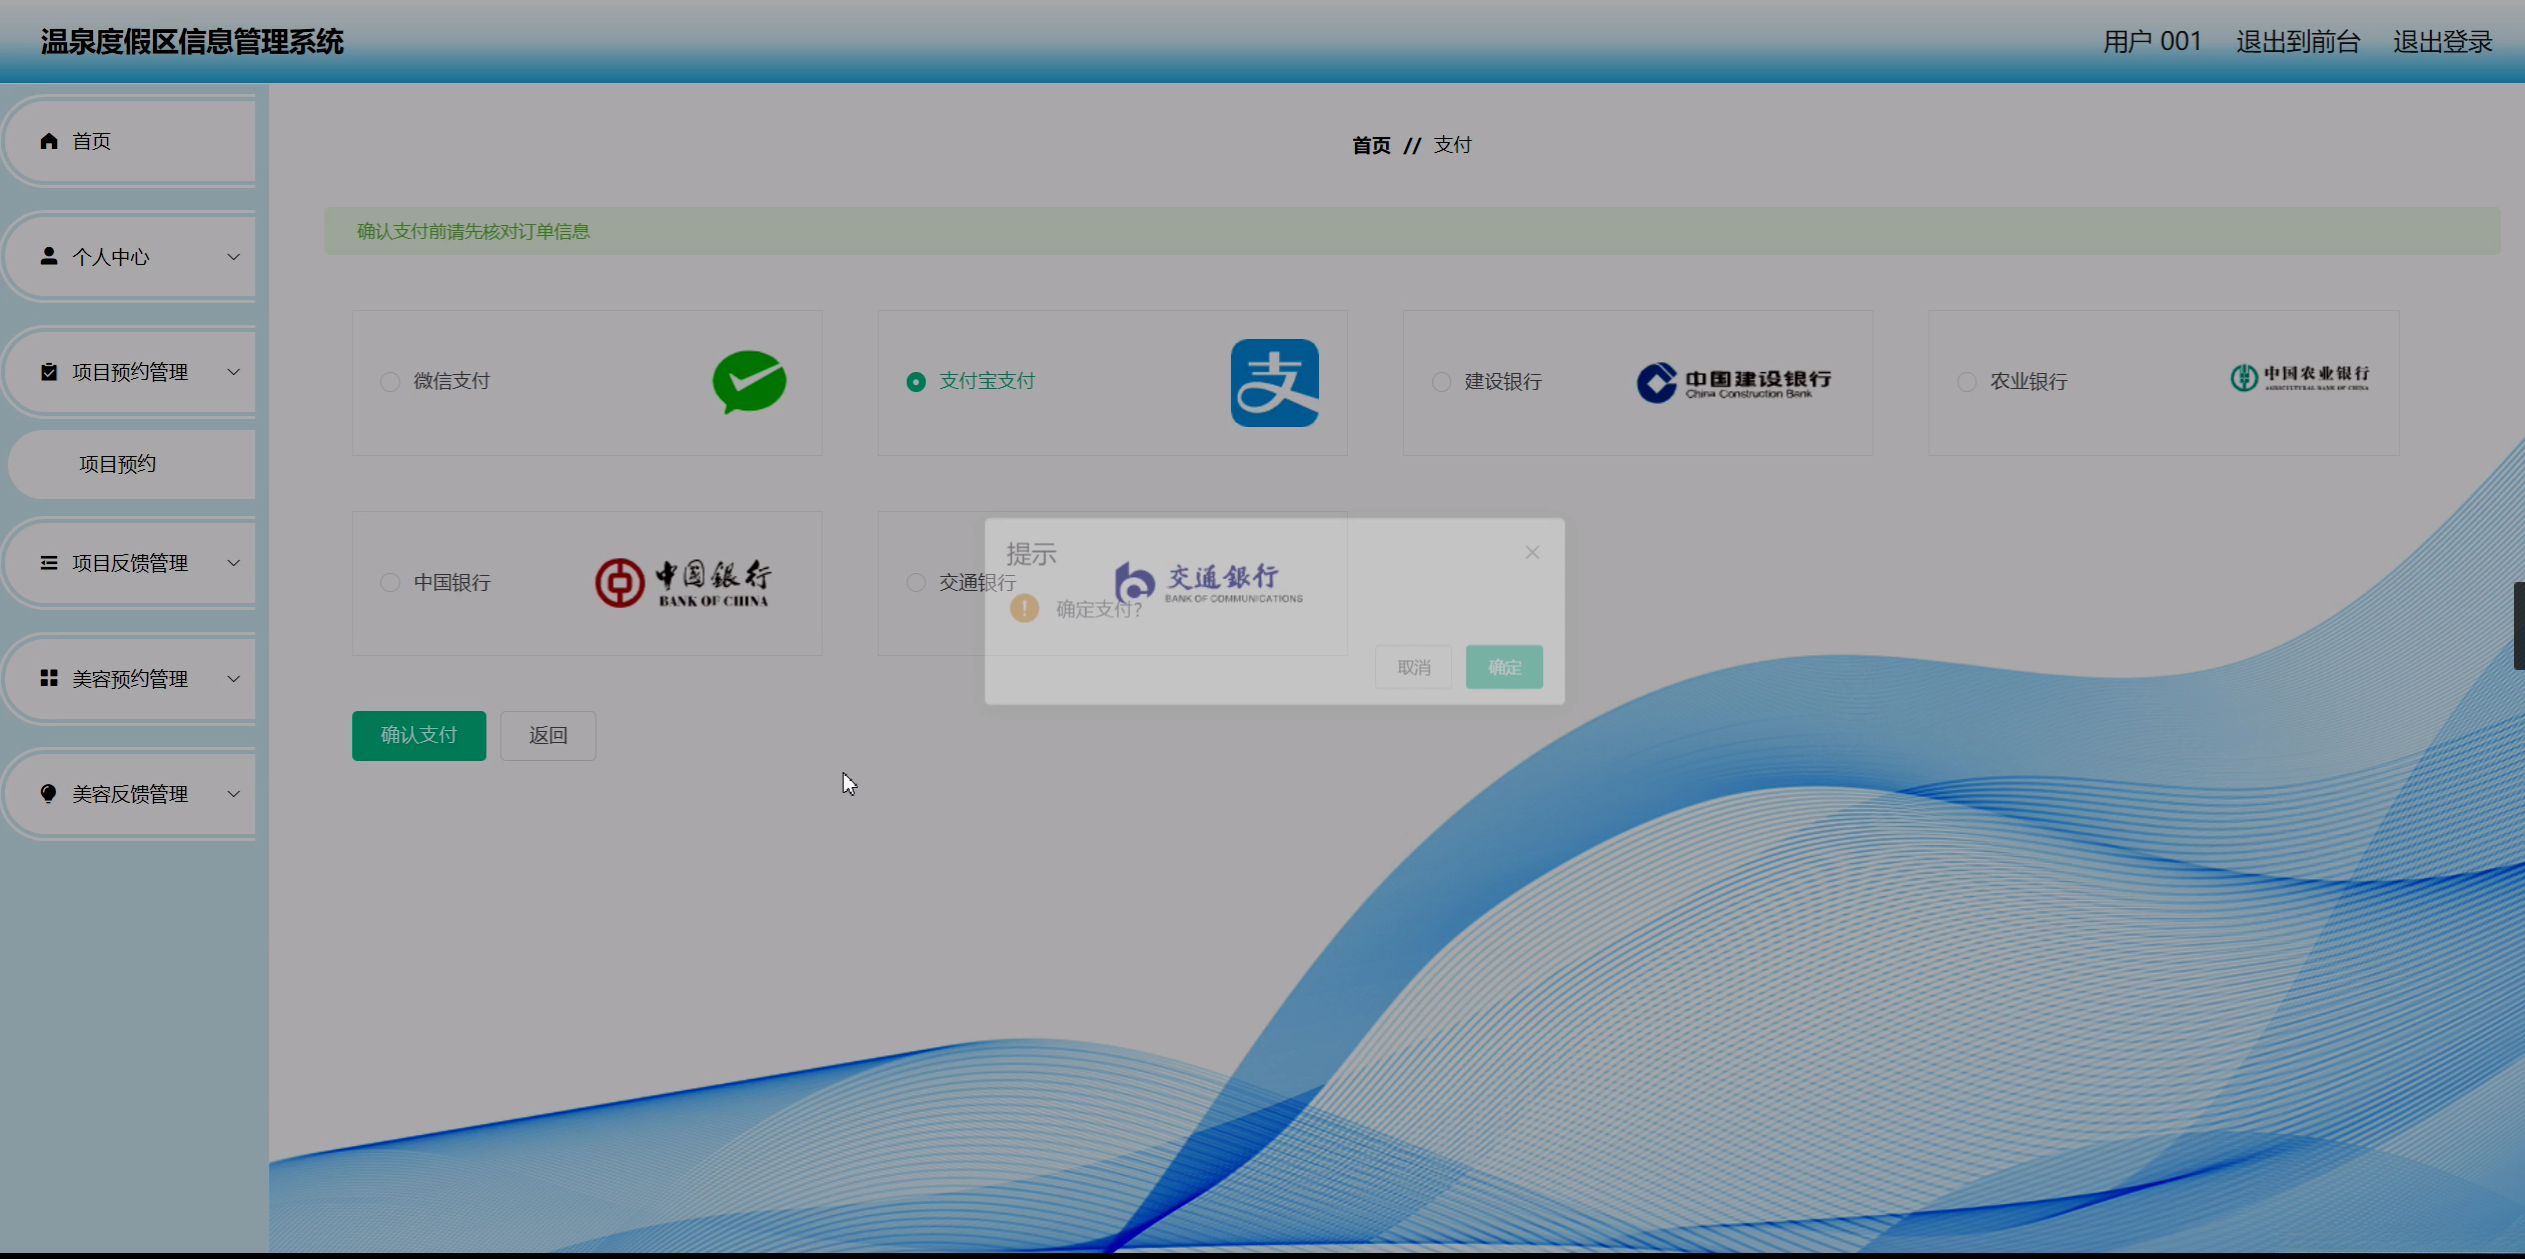Click the WeChat Pay green logo
2525x1259 pixels.
click(x=749, y=381)
